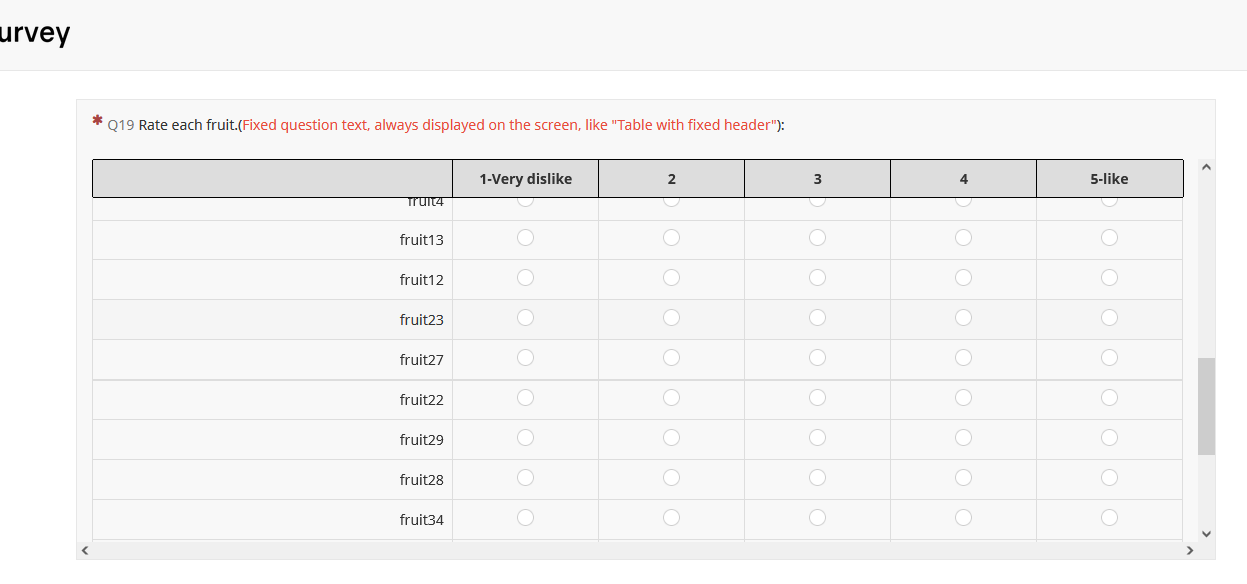Mark fruit27 as rating 2

[x=671, y=358]
